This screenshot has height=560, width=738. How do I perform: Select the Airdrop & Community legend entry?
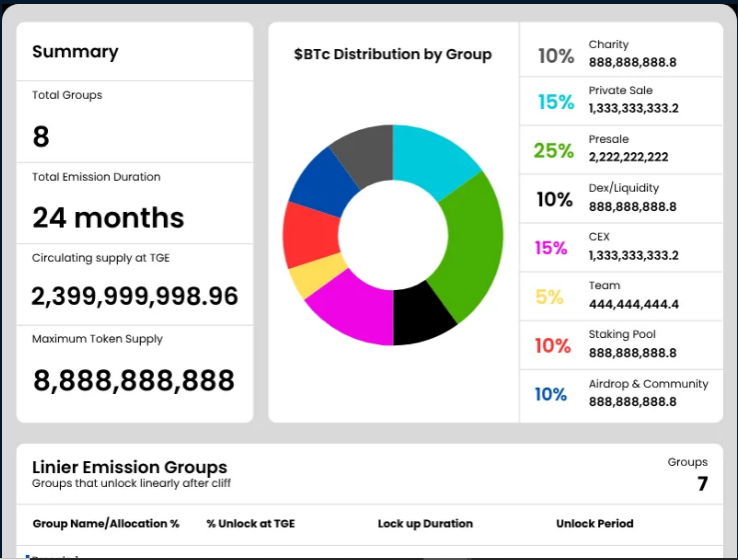click(620, 393)
